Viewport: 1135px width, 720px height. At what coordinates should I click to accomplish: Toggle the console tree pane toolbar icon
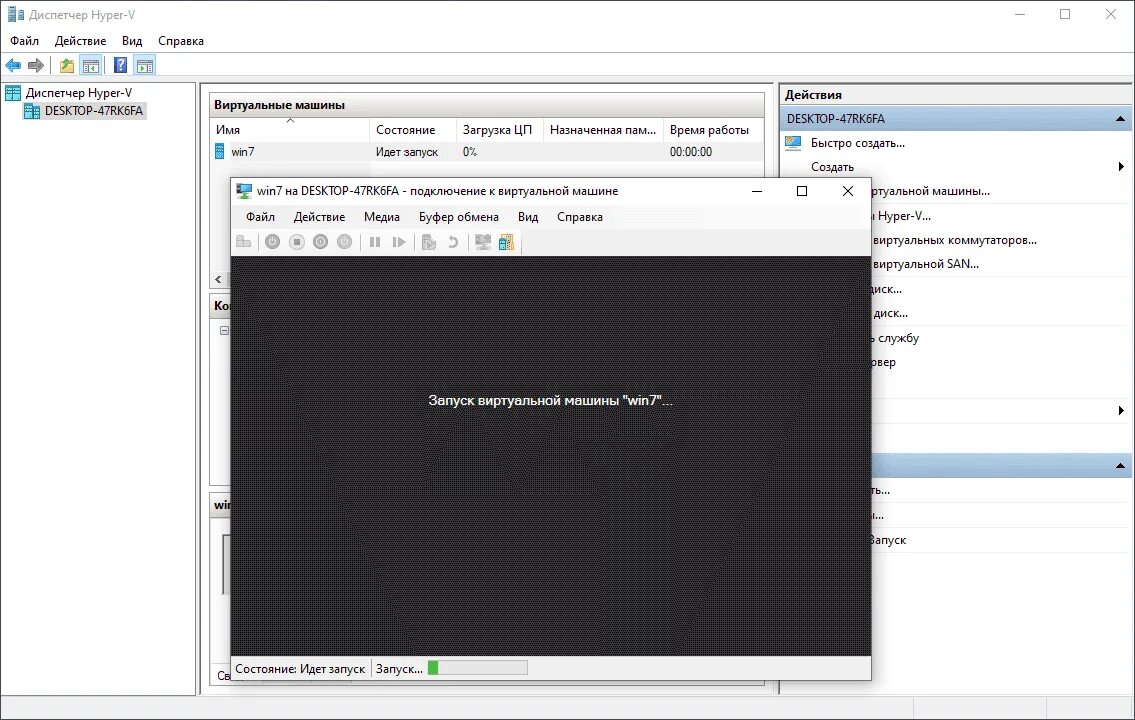90,66
